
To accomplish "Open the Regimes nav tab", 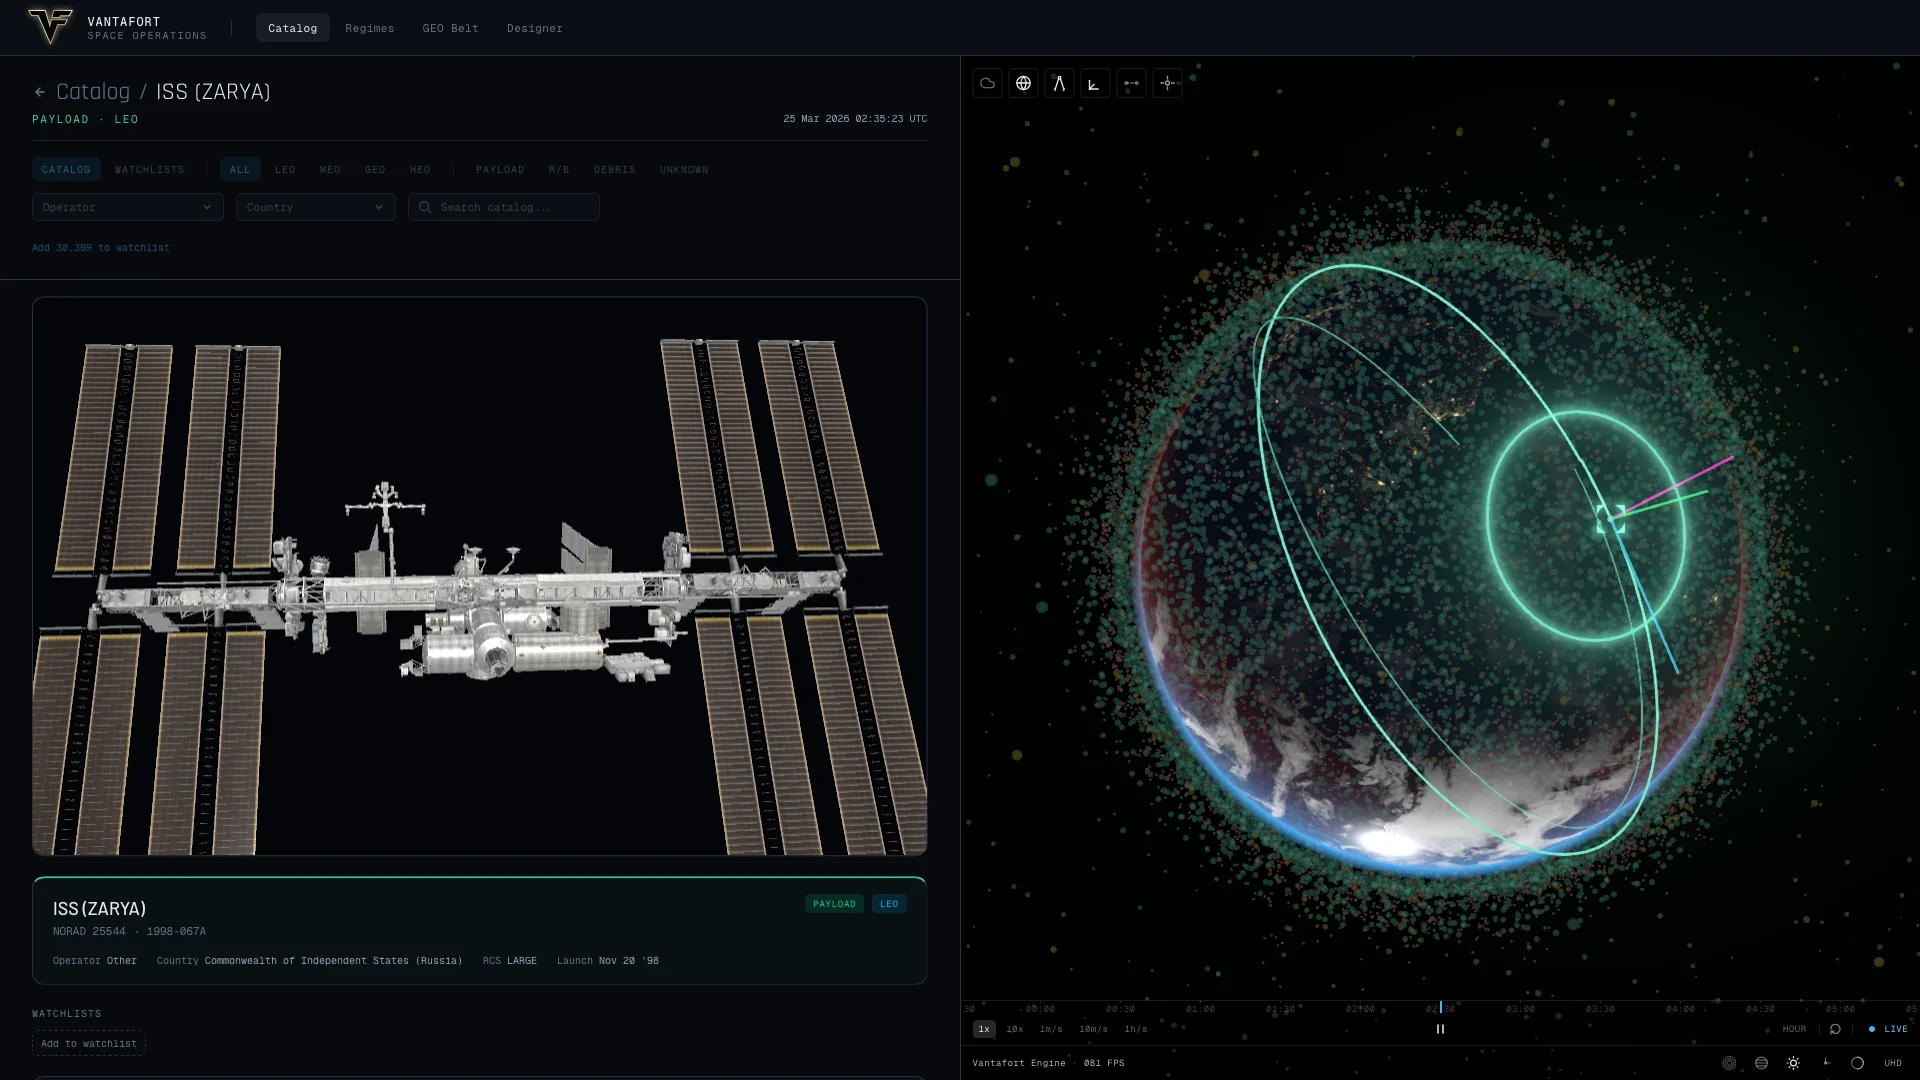I will click(370, 28).
